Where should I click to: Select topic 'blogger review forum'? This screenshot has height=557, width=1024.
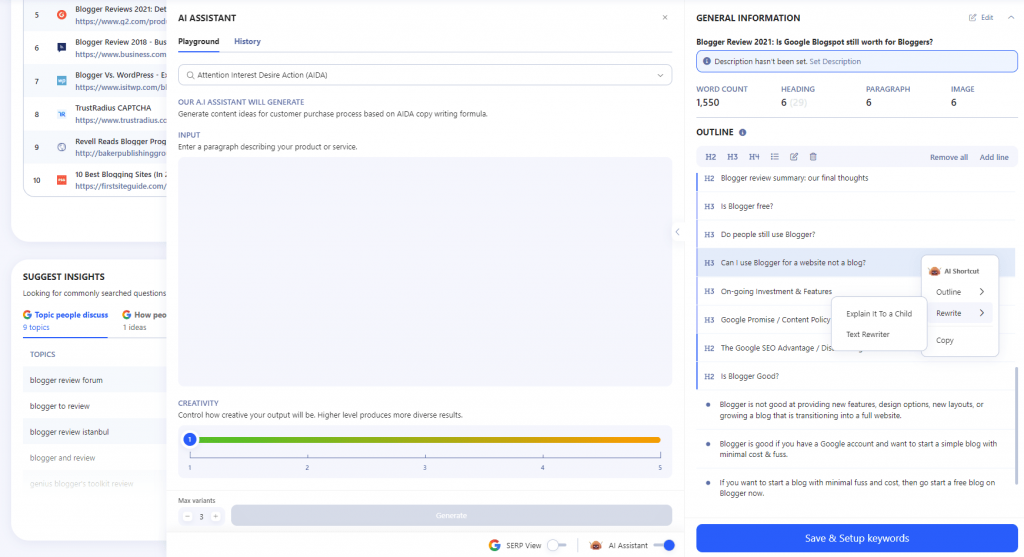click(66, 380)
